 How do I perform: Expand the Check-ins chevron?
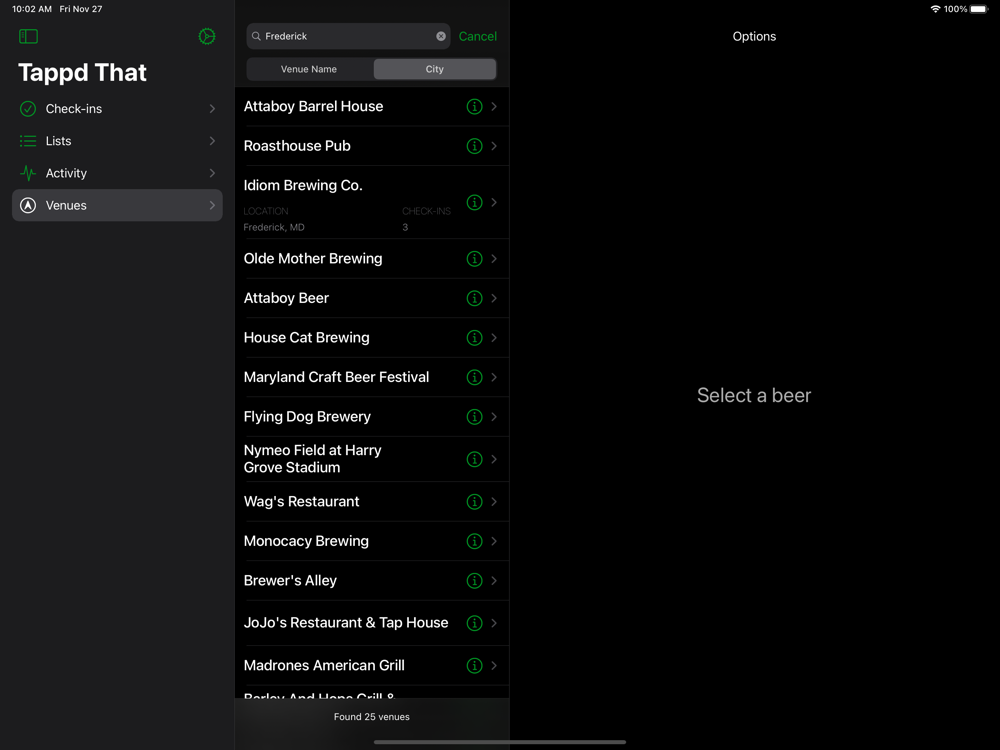212,109
